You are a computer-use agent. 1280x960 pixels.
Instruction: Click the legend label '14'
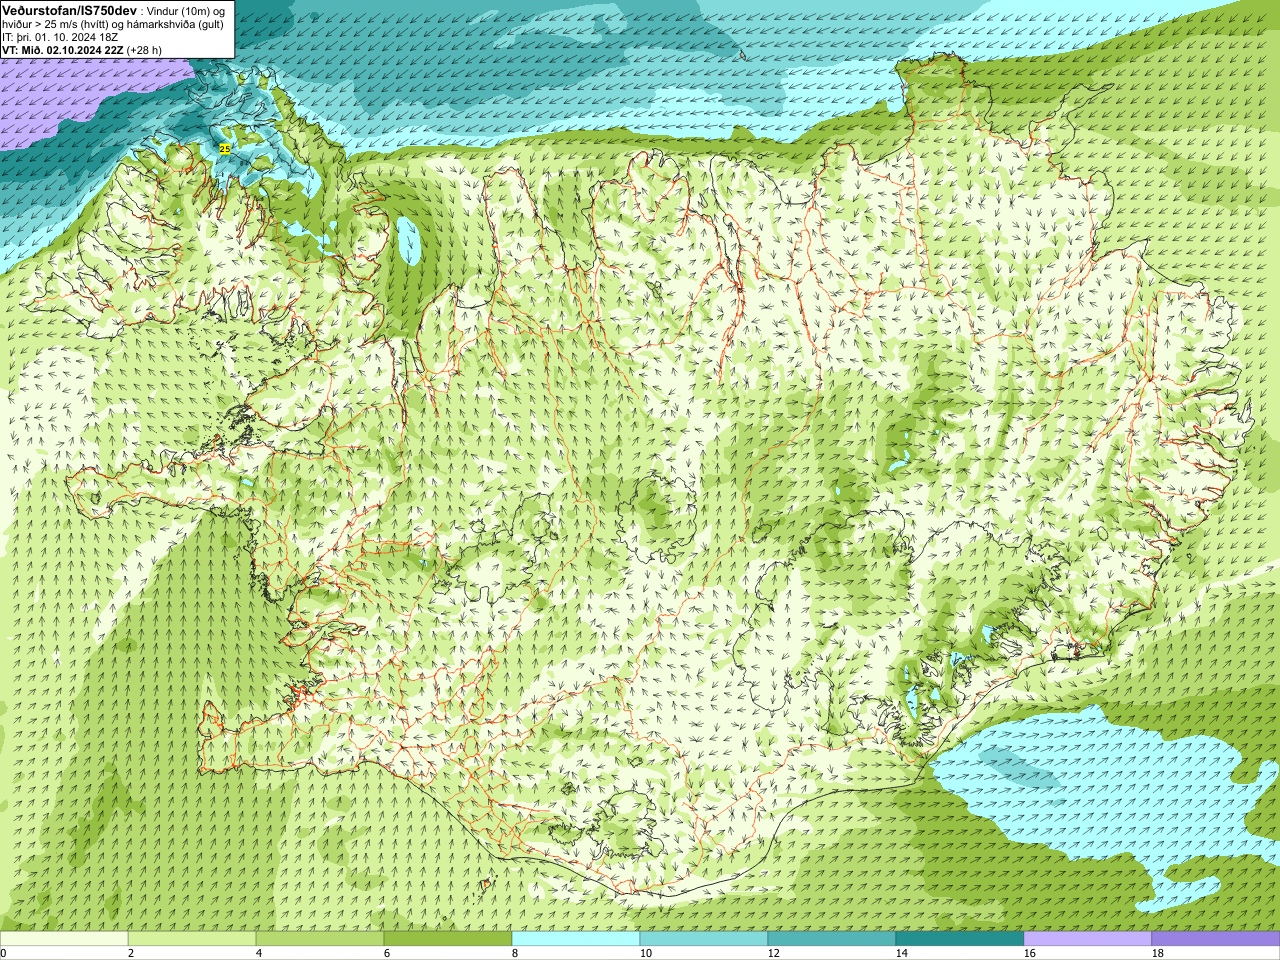[901, 953]
